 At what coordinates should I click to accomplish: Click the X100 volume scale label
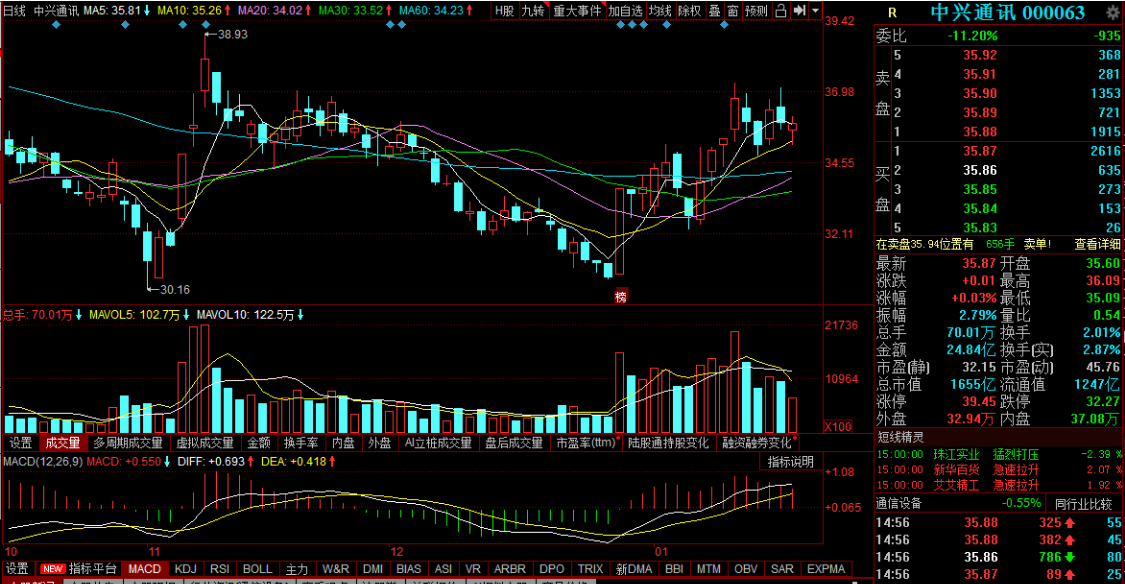pyautogui.click(x=837, y=427)
